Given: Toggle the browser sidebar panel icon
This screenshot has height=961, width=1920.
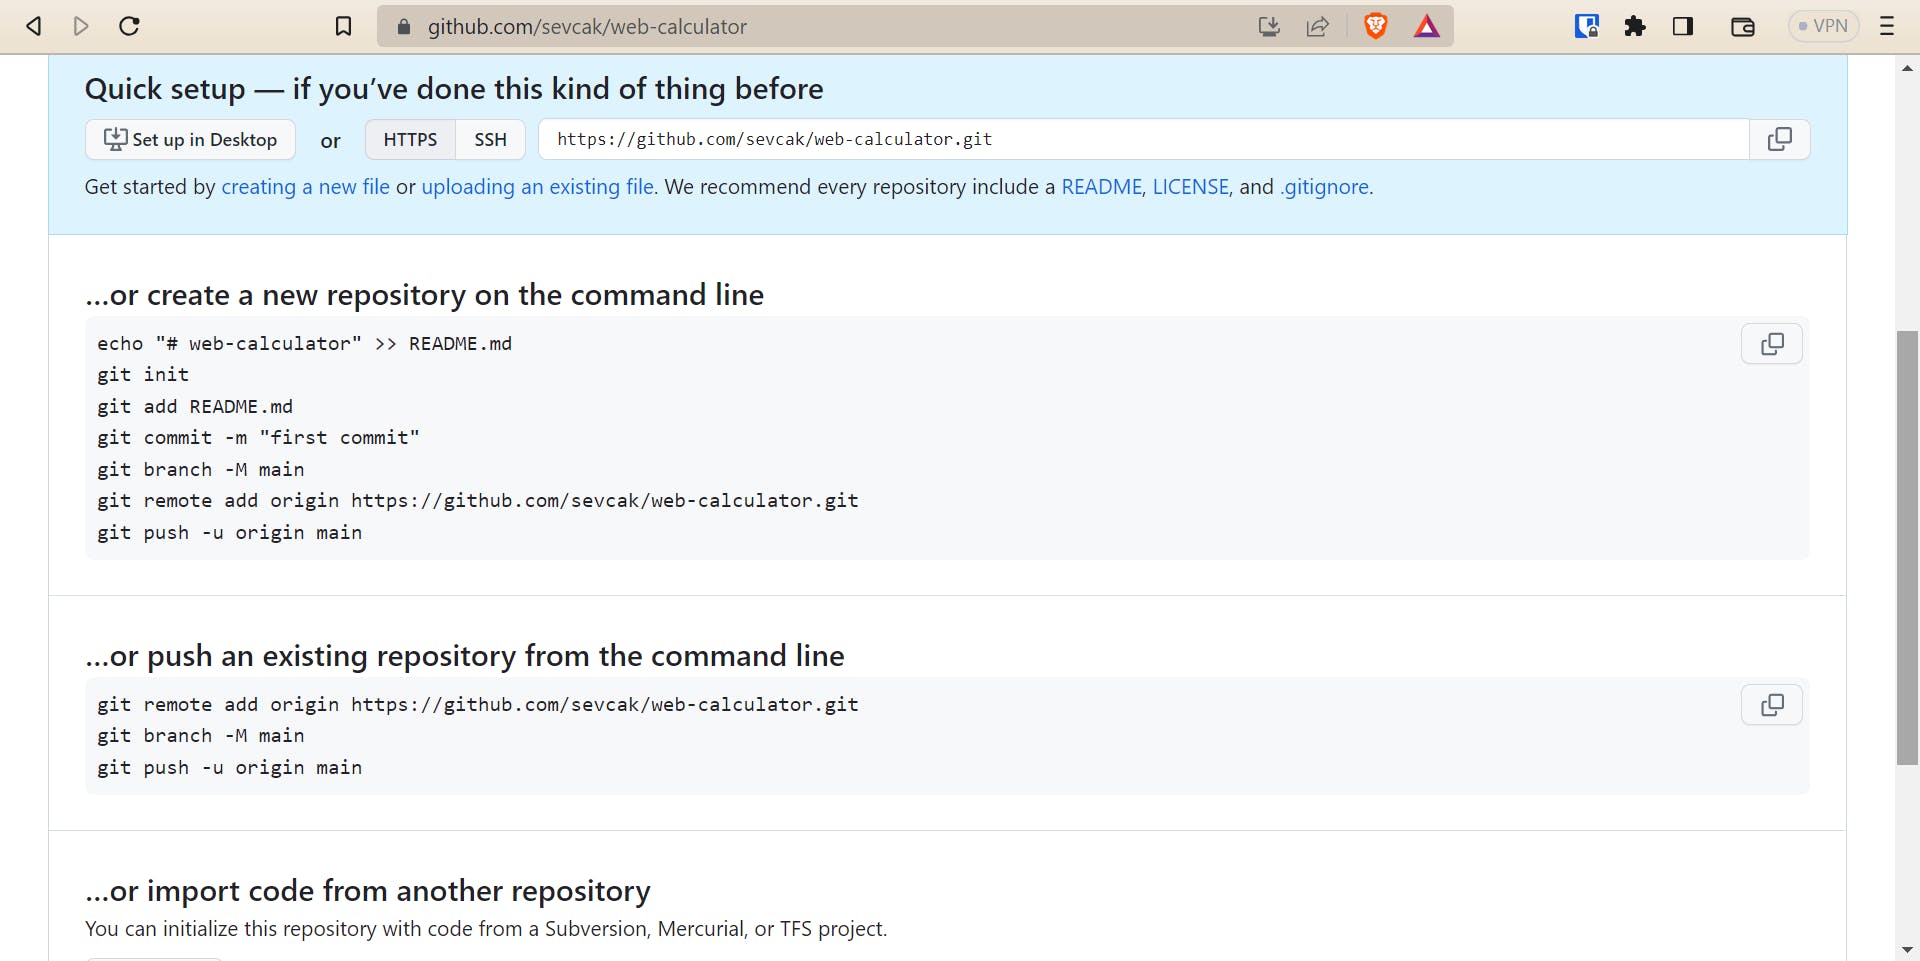Looking at the screenshot, I should click(x=1683, y=26).
